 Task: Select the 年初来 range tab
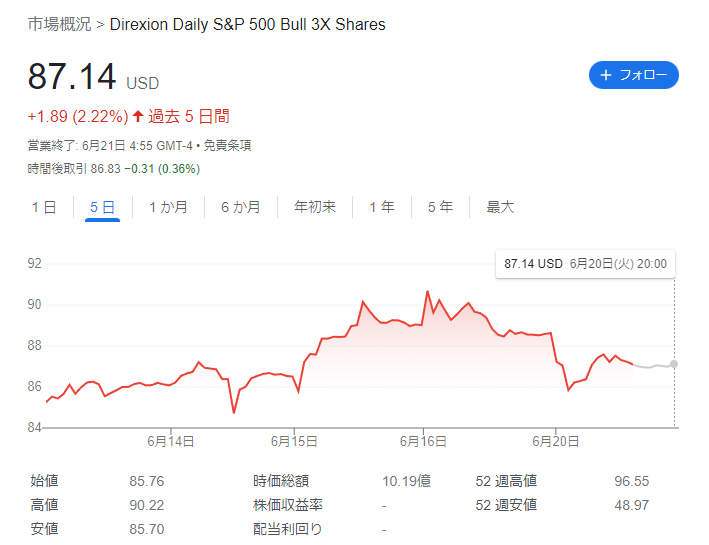pyautogui.click(x=315, y=207)
